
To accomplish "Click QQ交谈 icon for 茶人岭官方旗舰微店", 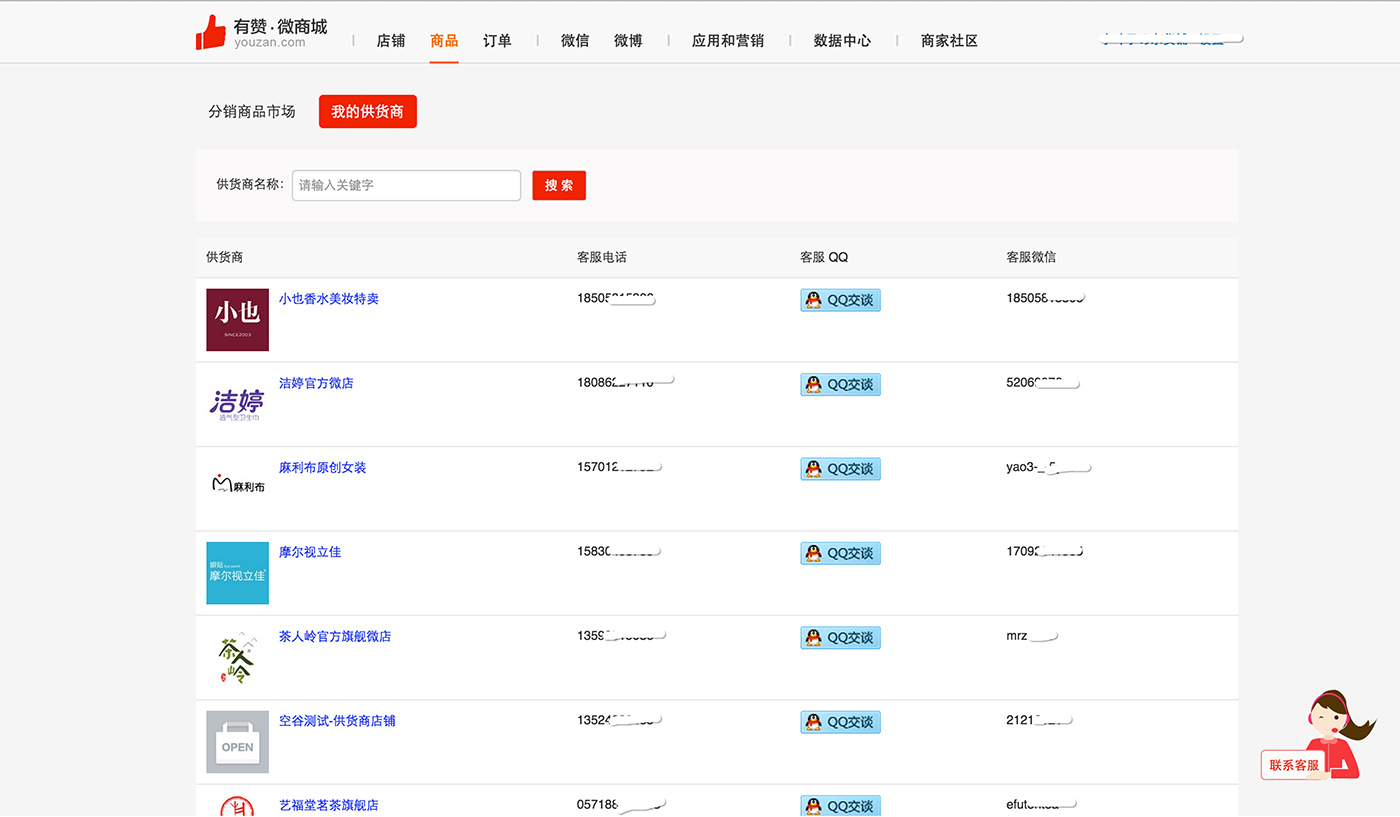I will (840, 637).
